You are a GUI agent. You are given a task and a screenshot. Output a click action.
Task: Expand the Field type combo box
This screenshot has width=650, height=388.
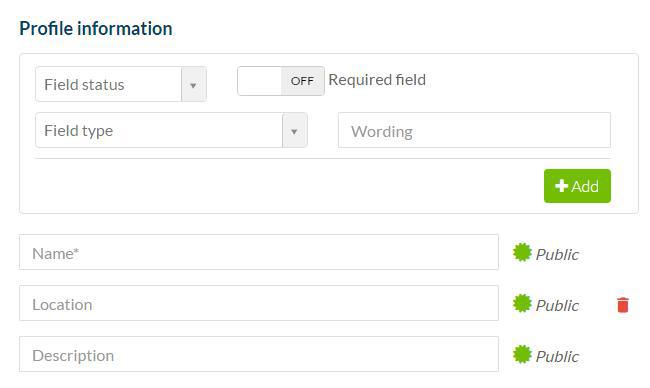pos(171,130)
